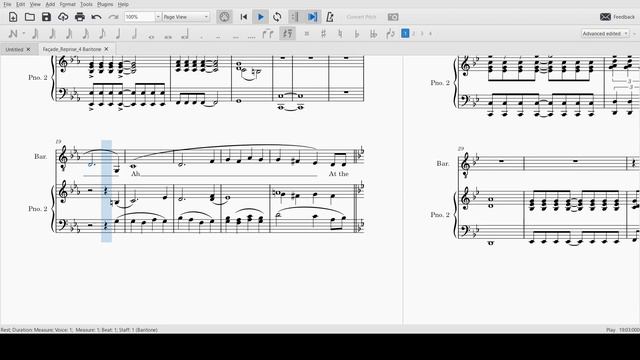Redo the last undone action

click(113, 17)
